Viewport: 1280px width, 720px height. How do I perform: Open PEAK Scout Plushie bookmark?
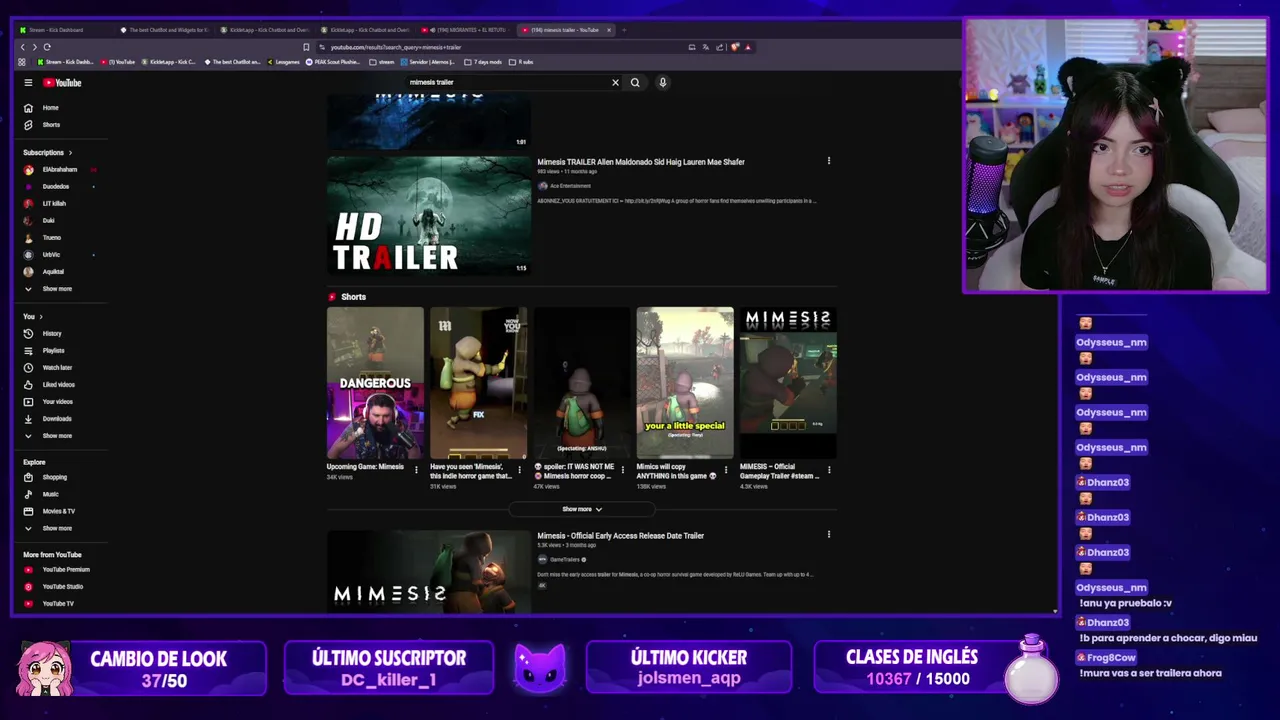pyautogui.click(x=335, y=62)
